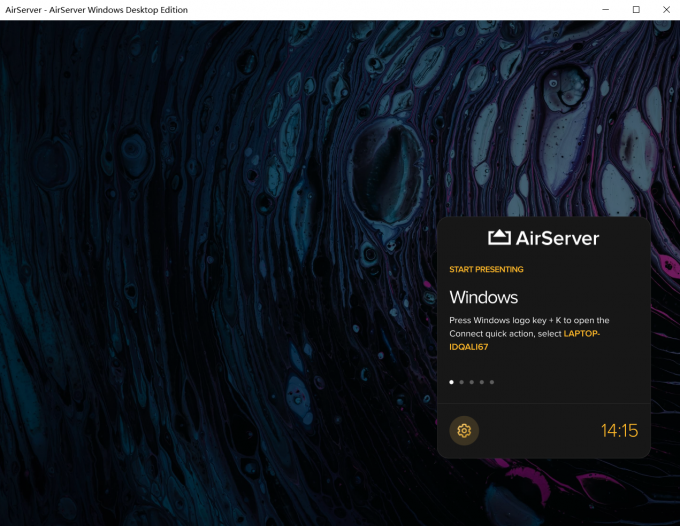Select the second carousel page dot
This screenshot has height=526, width=680.
[x=461, y=382]
